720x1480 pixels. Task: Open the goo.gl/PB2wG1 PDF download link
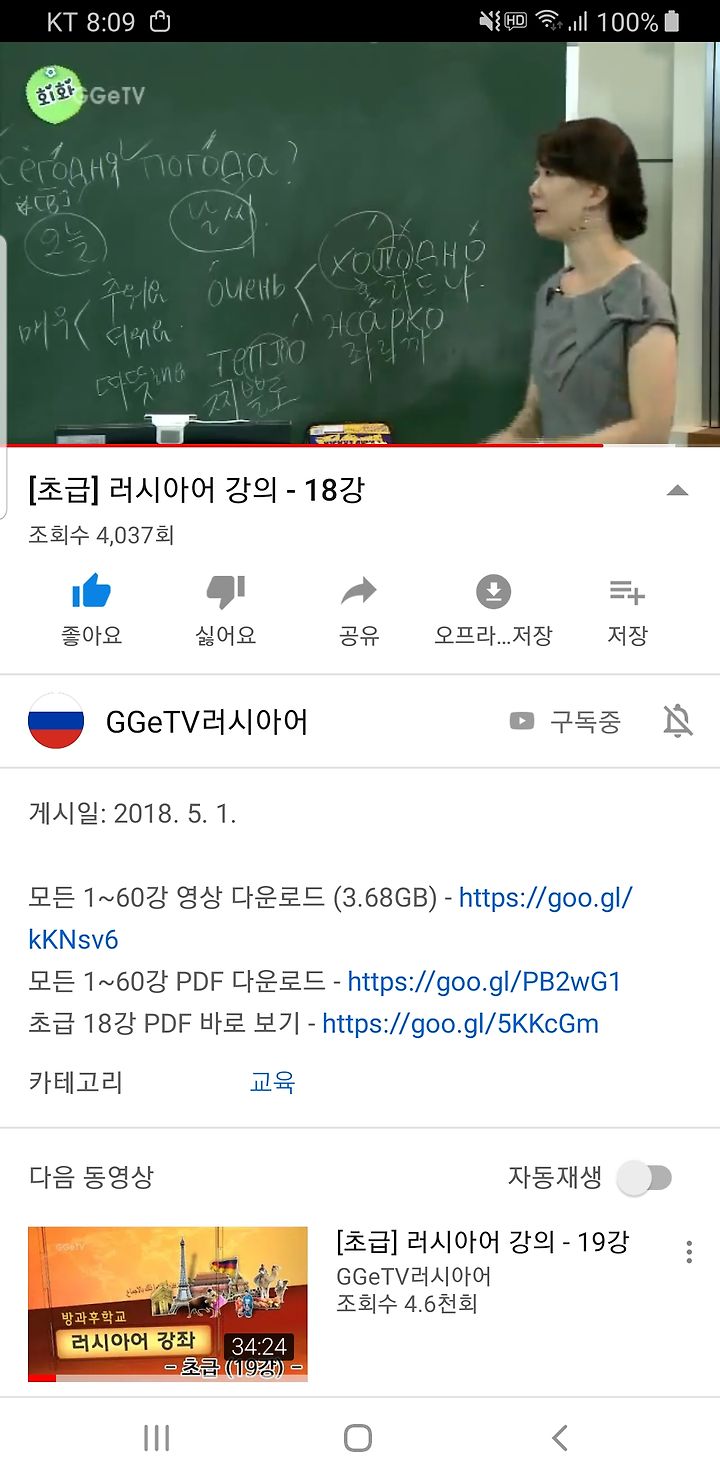484,981
